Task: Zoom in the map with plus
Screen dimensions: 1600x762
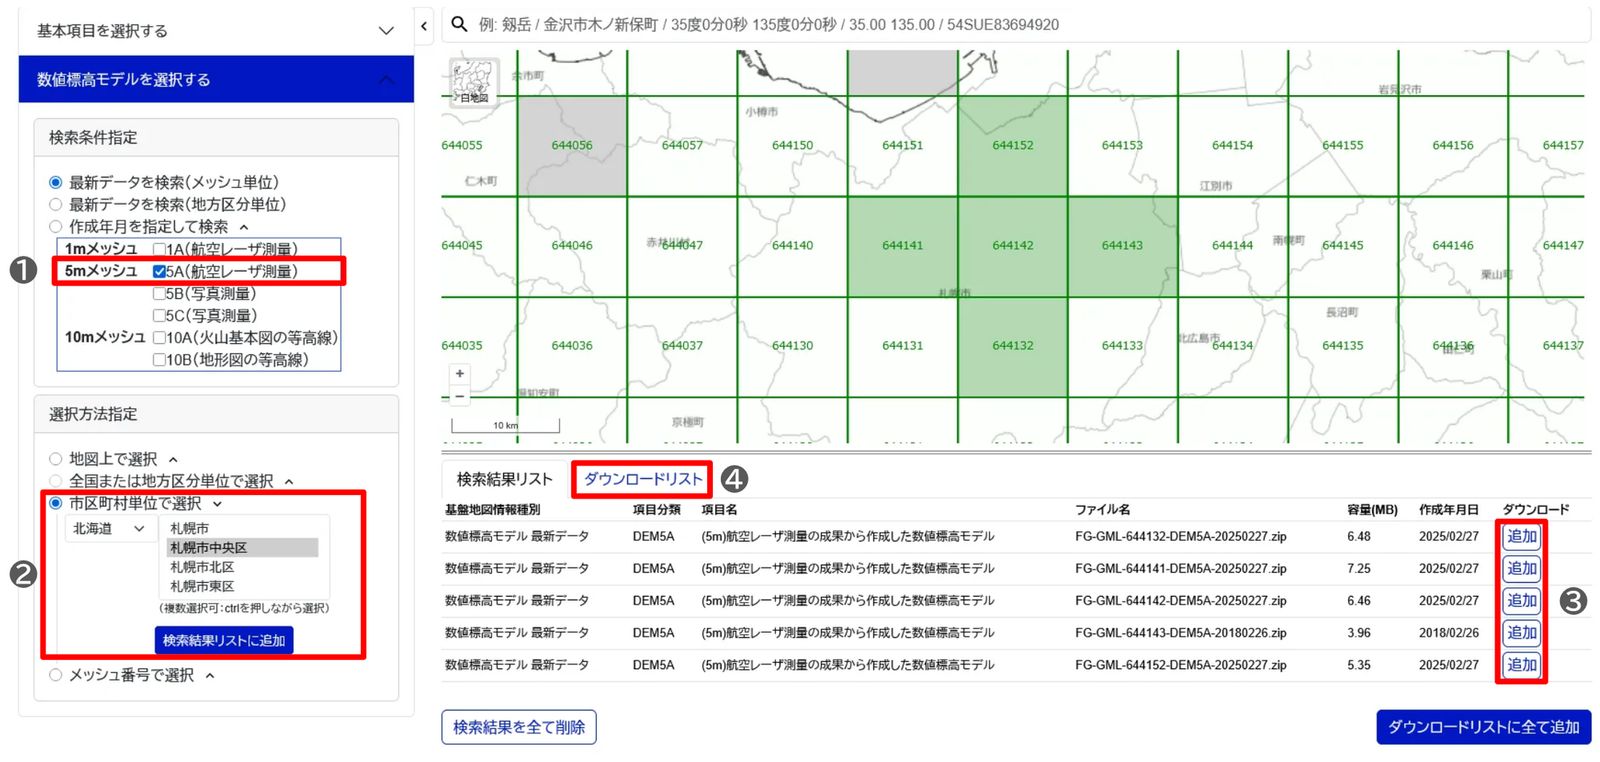Action: click(459, 374)
